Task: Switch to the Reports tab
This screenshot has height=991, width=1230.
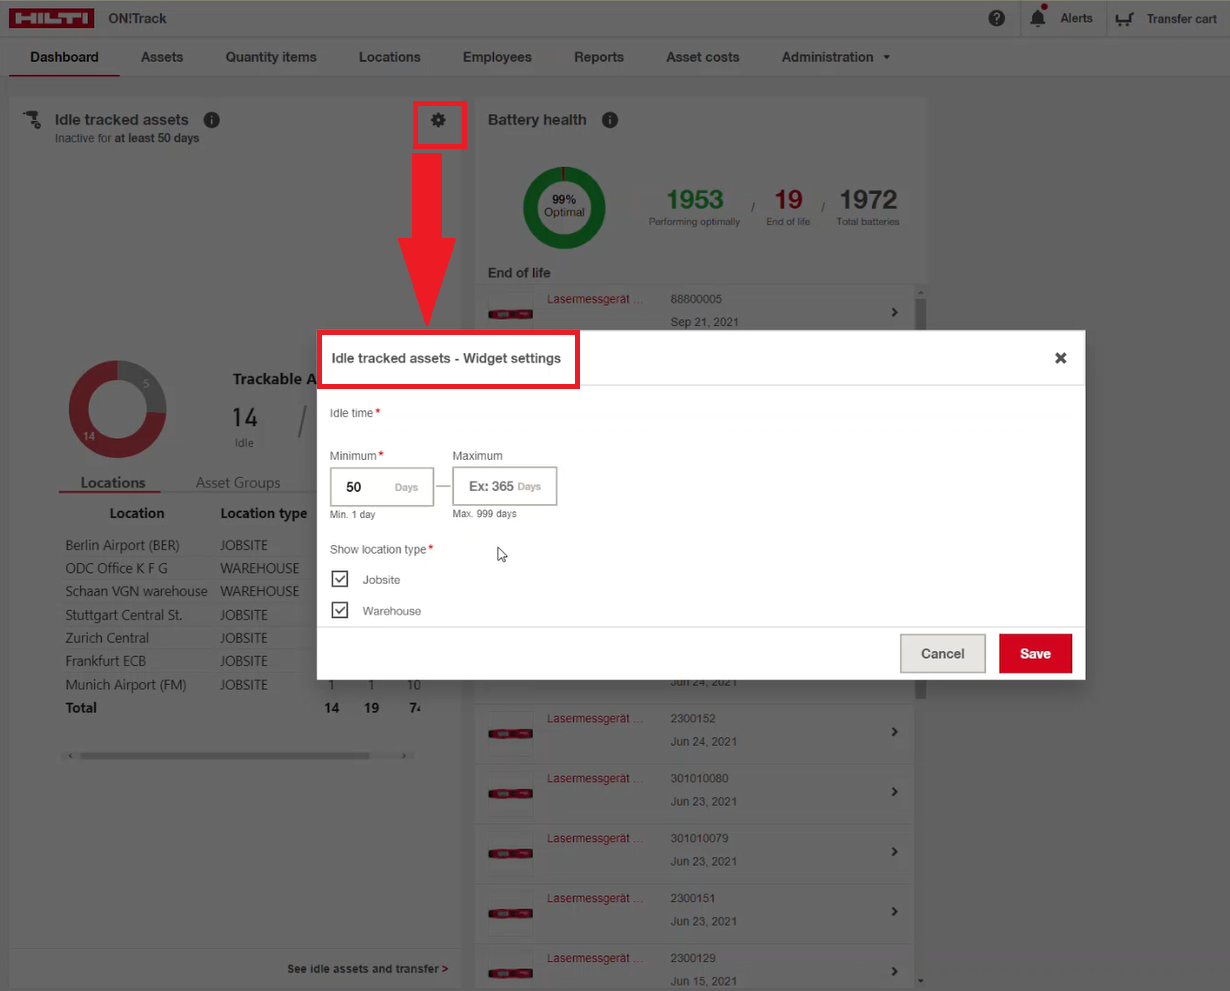Action: [x=598, y=57]
